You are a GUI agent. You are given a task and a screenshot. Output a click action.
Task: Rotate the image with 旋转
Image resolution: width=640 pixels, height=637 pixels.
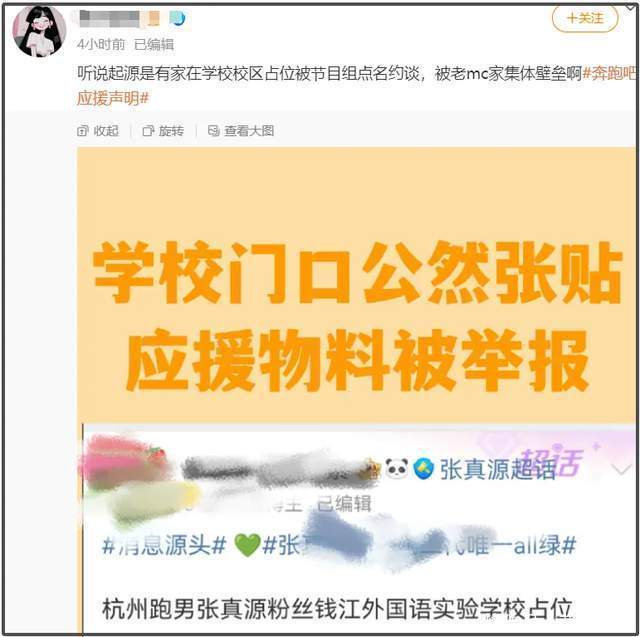163,131
